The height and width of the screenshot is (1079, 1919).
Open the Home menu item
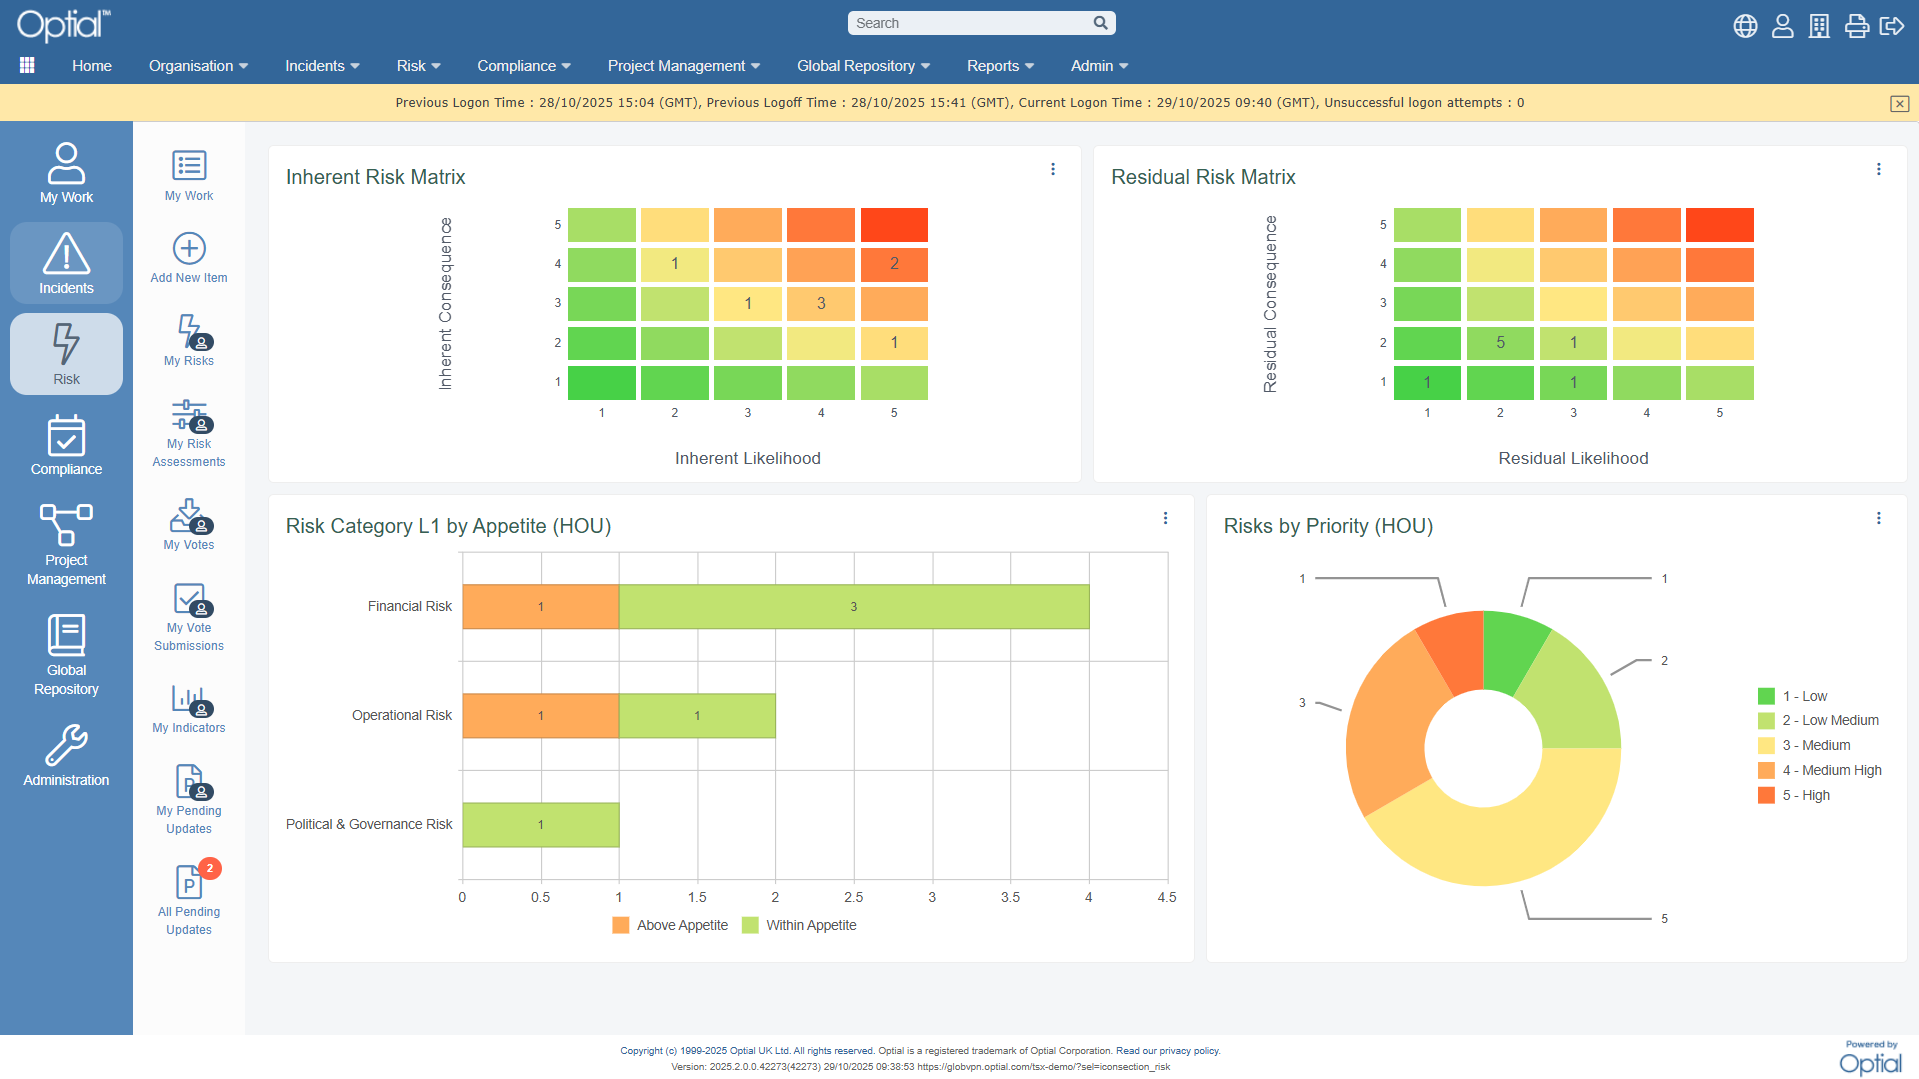point(91,66)
